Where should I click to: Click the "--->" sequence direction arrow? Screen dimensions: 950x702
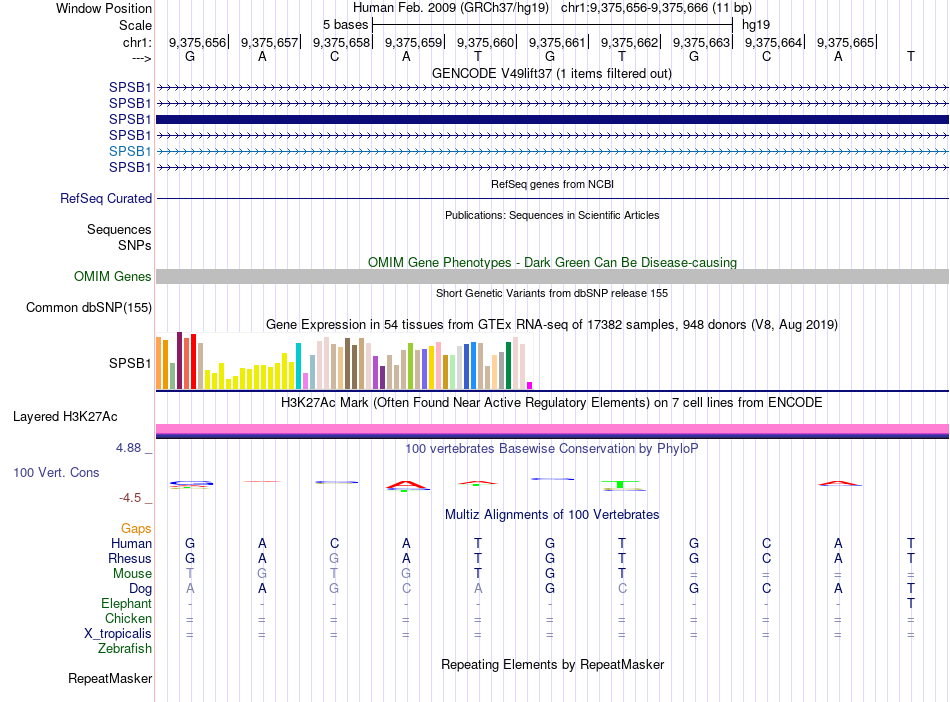[x=142, y=58]
